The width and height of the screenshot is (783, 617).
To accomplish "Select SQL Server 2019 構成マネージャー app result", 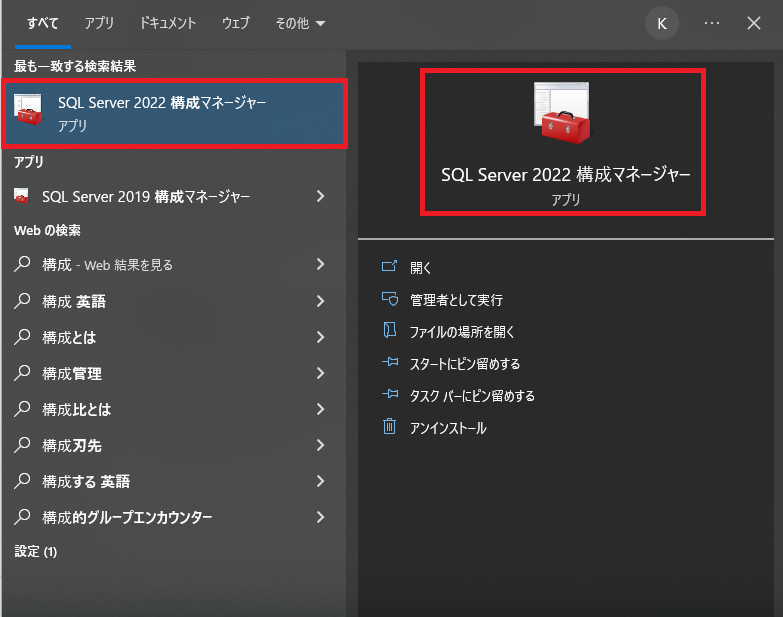I will (146, 197).
